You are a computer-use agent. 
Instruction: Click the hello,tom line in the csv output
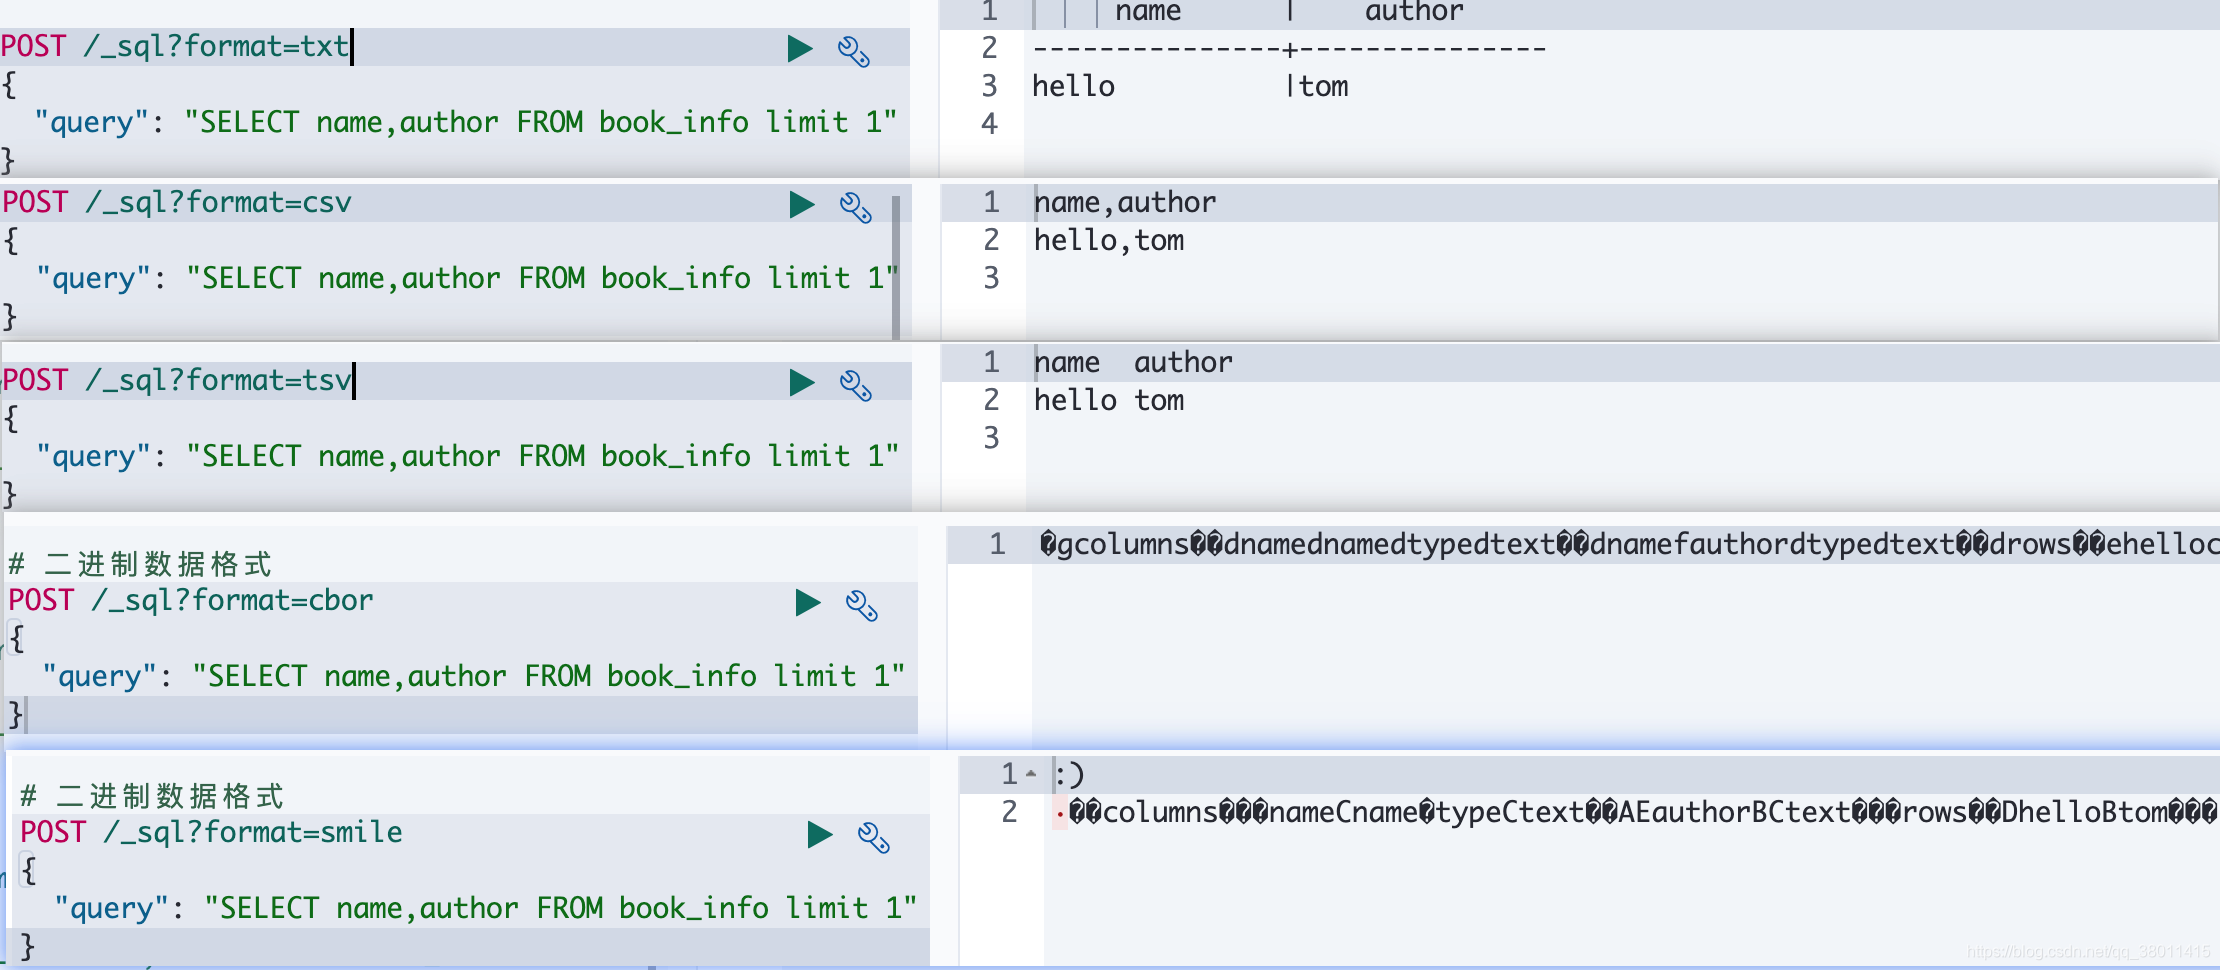(x=1107, y=240)
